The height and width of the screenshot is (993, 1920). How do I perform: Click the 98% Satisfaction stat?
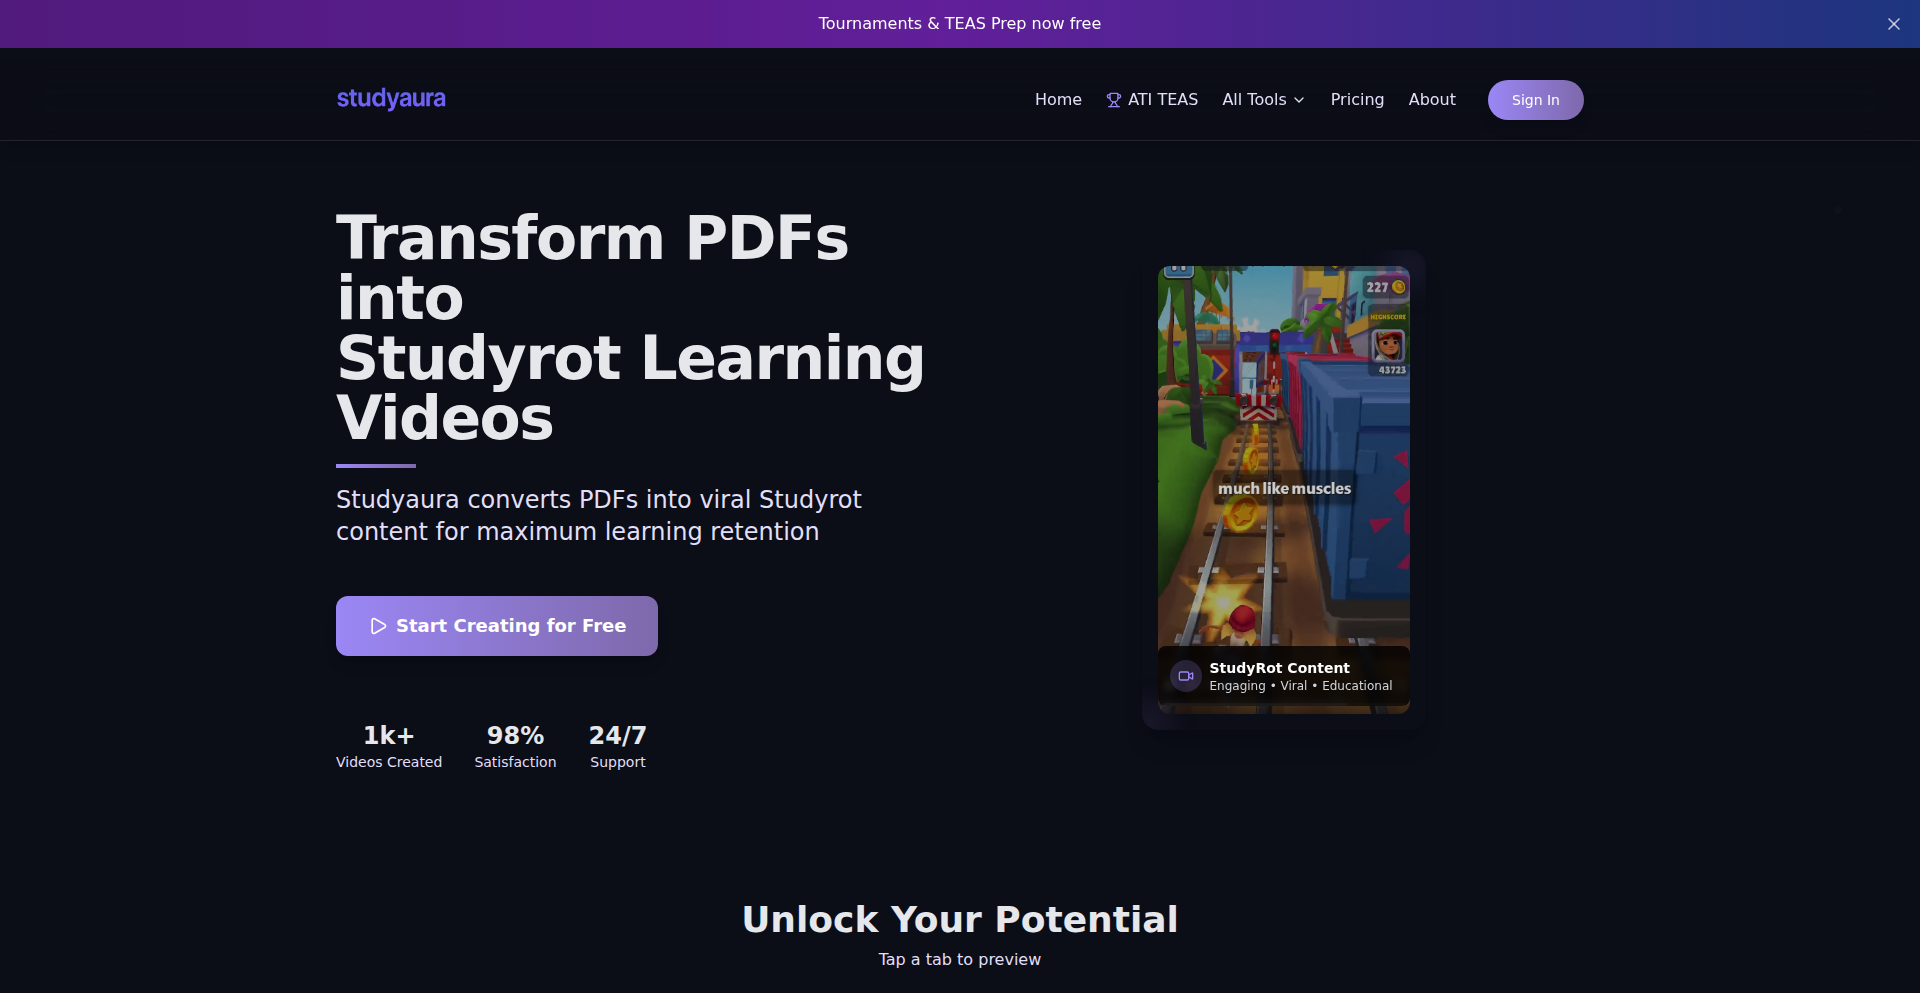point(516,747)
